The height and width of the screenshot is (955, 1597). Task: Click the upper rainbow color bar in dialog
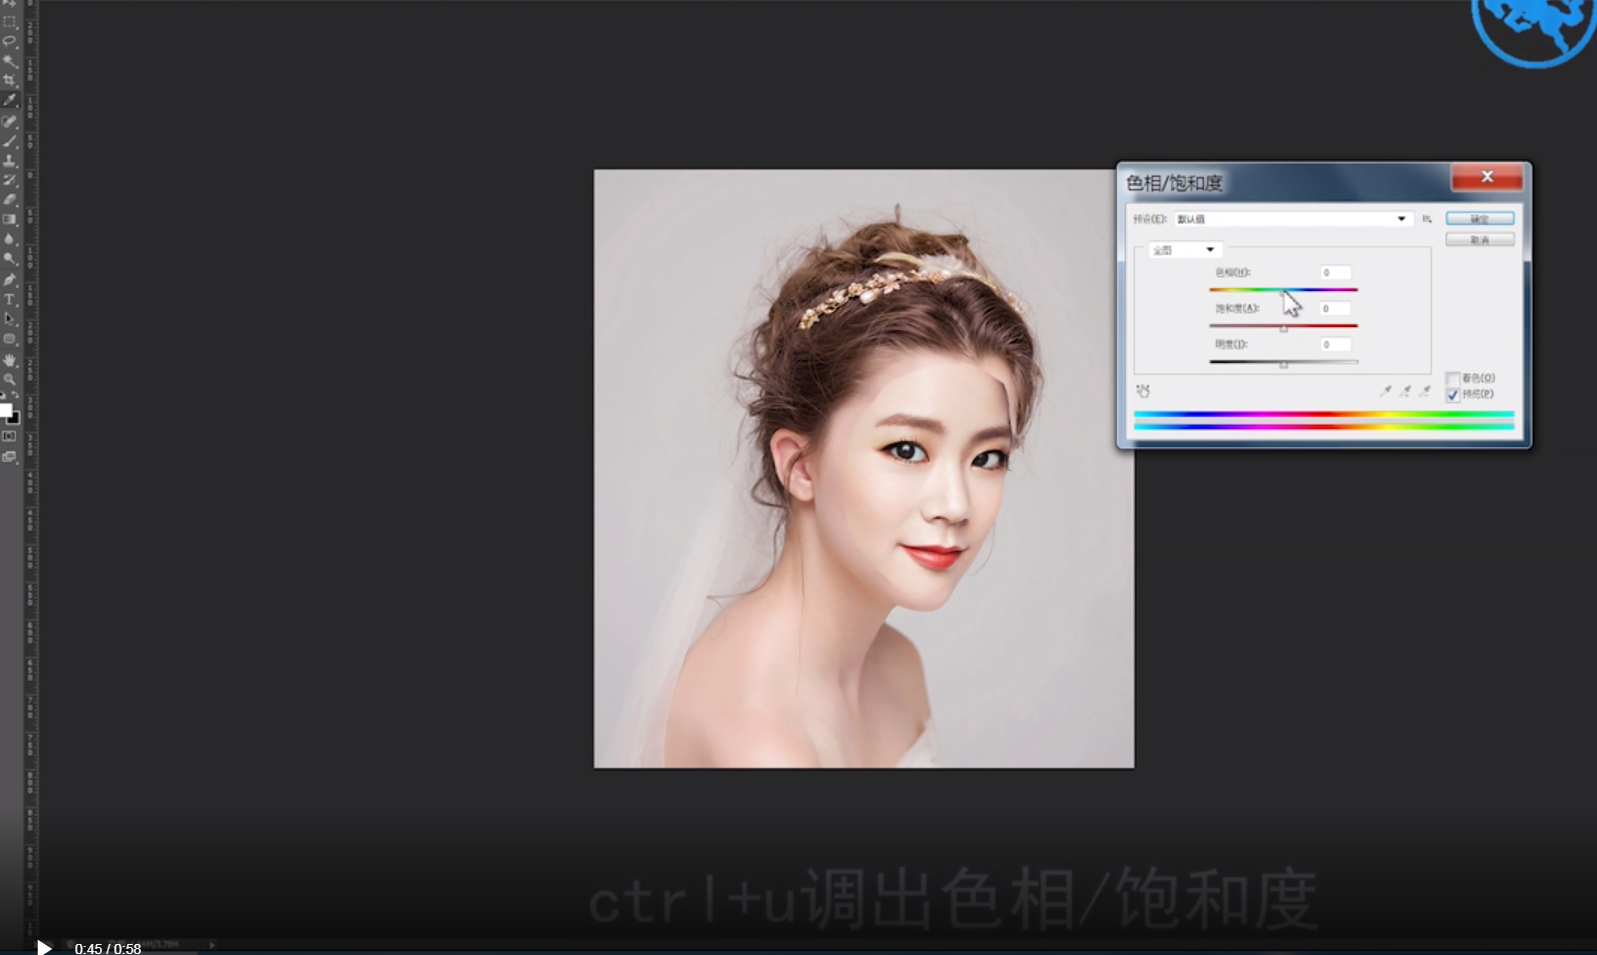point(1323,414)
